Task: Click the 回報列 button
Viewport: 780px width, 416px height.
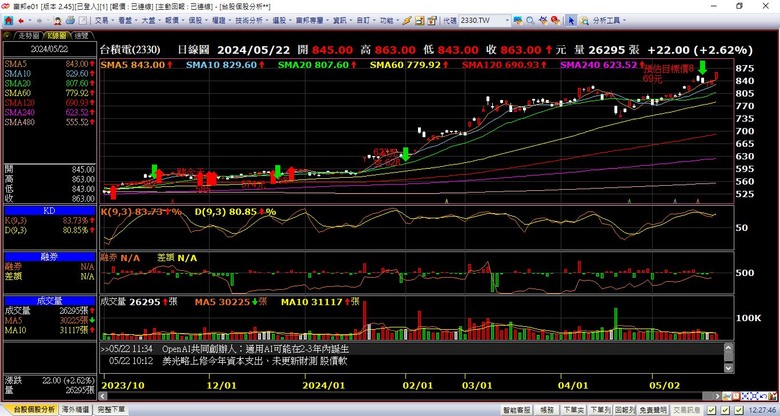Action: [625, 410]
